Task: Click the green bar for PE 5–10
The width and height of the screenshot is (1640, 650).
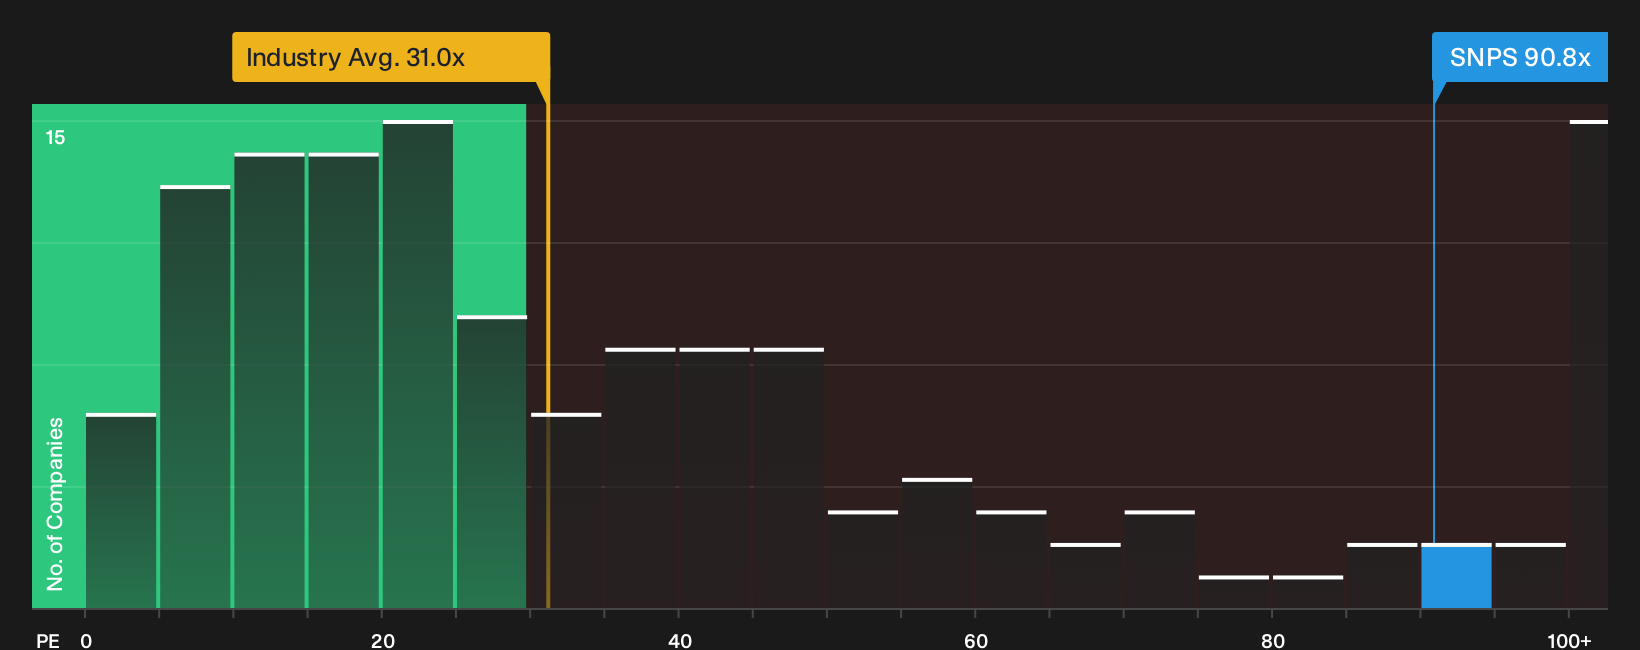Action: tap(195, 397)
